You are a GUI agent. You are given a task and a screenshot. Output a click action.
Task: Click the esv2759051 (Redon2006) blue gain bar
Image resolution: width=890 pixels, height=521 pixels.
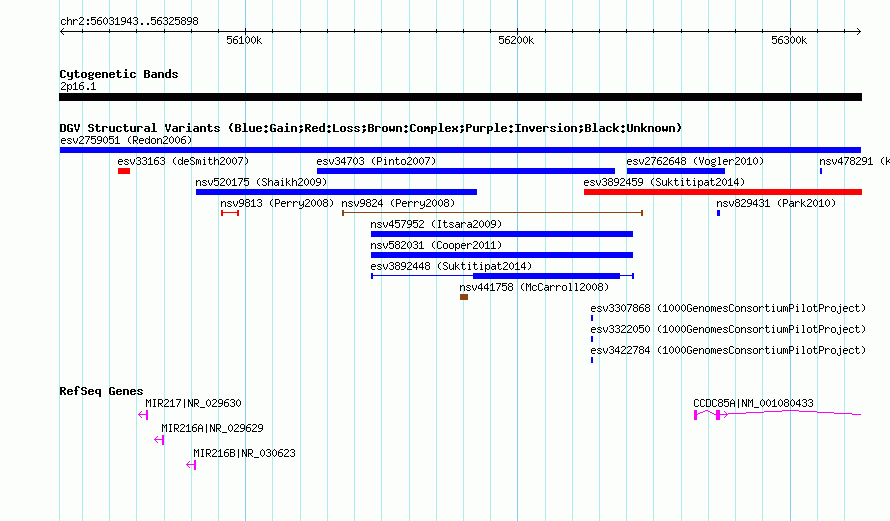click(x=460, y=150)
